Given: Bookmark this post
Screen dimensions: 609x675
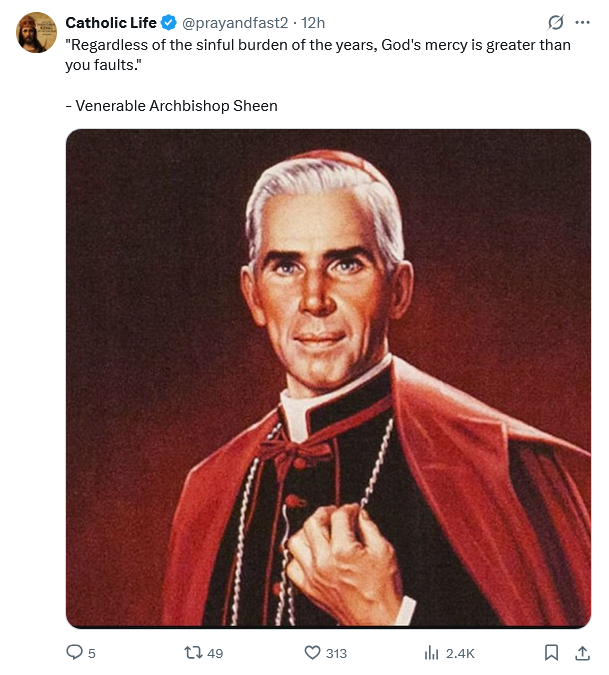Looking at the screenshot, I should (x=551, y=653).
